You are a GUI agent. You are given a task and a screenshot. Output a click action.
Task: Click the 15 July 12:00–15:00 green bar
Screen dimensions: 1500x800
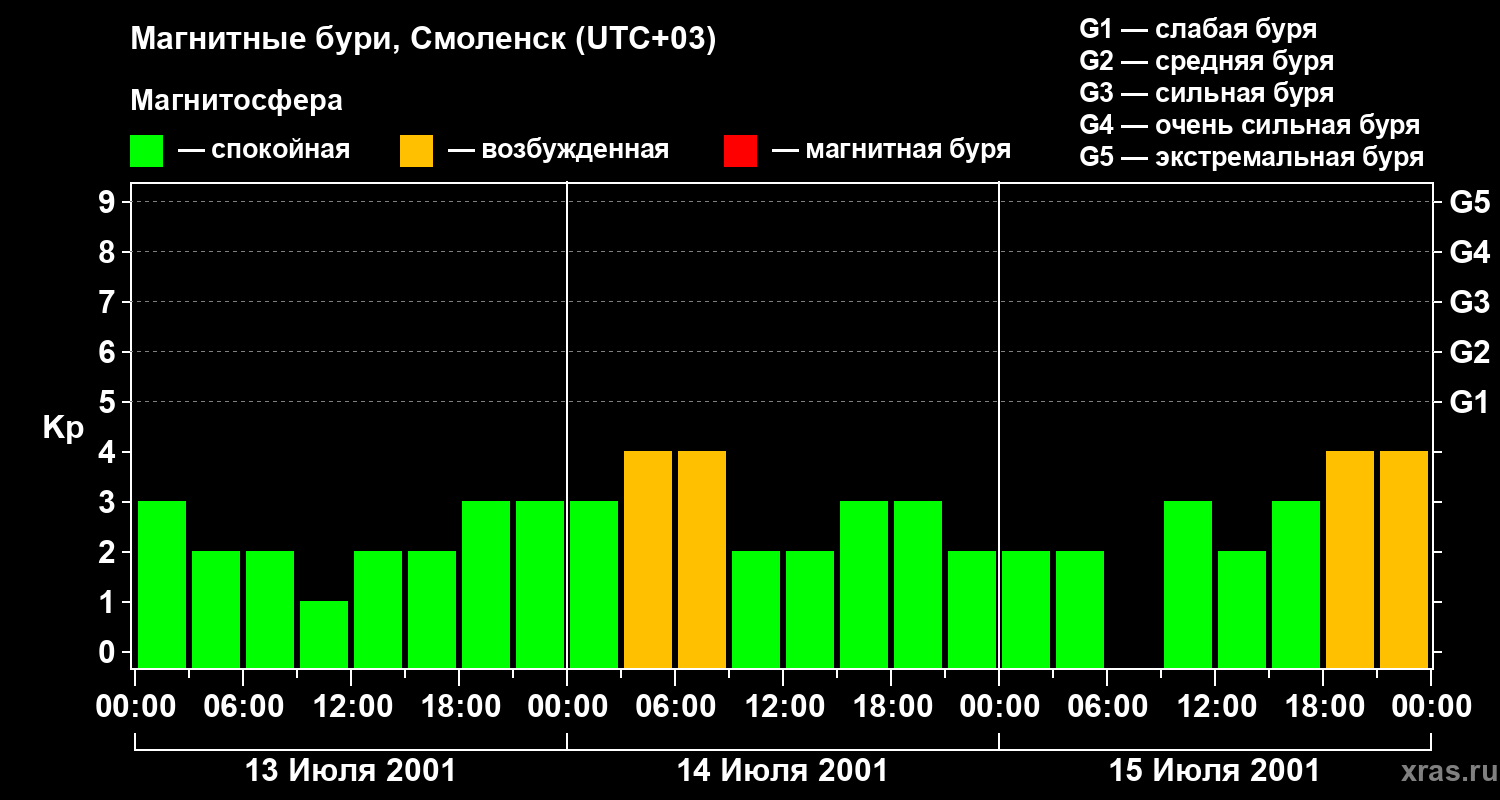tap(1242, 609)
